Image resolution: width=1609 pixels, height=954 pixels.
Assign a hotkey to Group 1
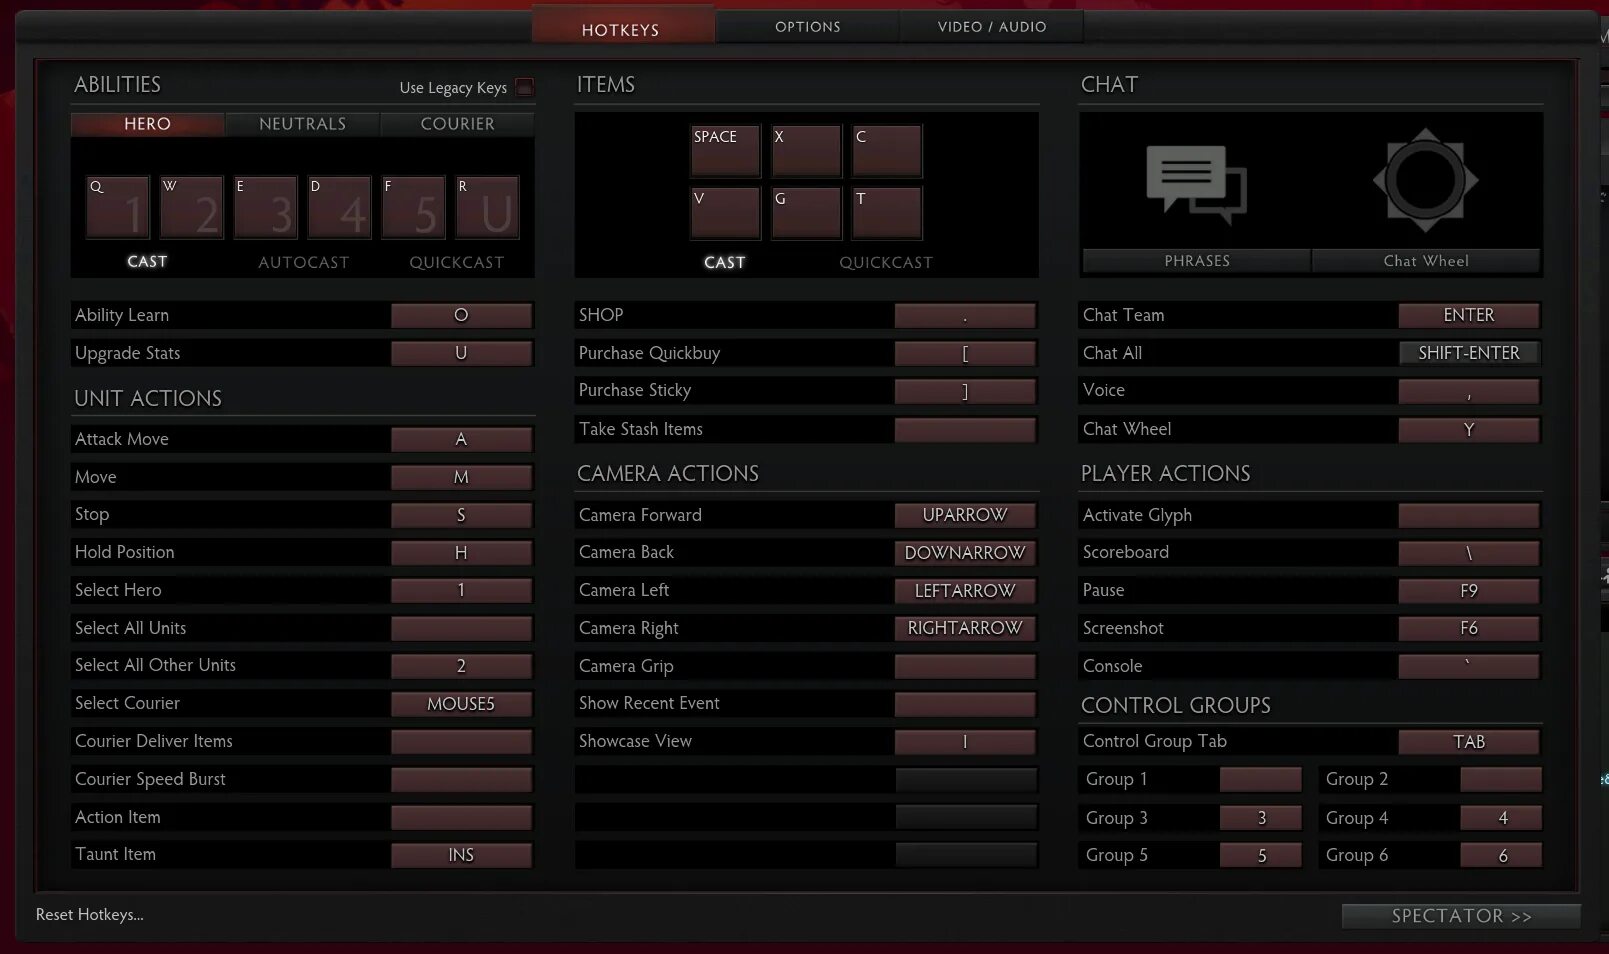(x=1261, y=779)
